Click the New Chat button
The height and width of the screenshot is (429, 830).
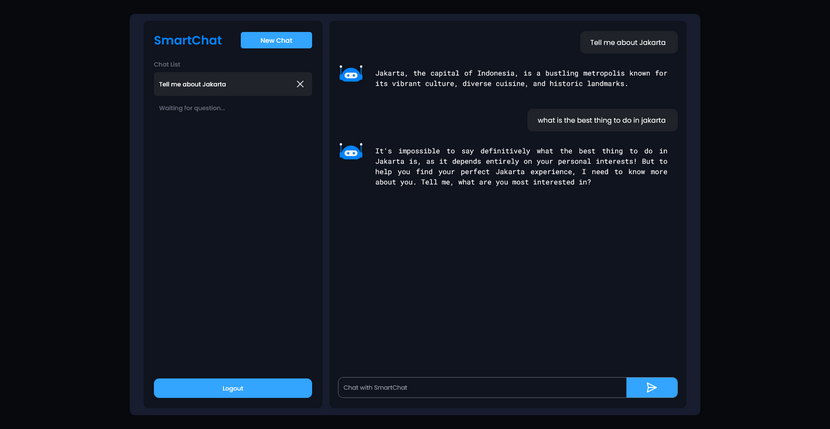276,40
